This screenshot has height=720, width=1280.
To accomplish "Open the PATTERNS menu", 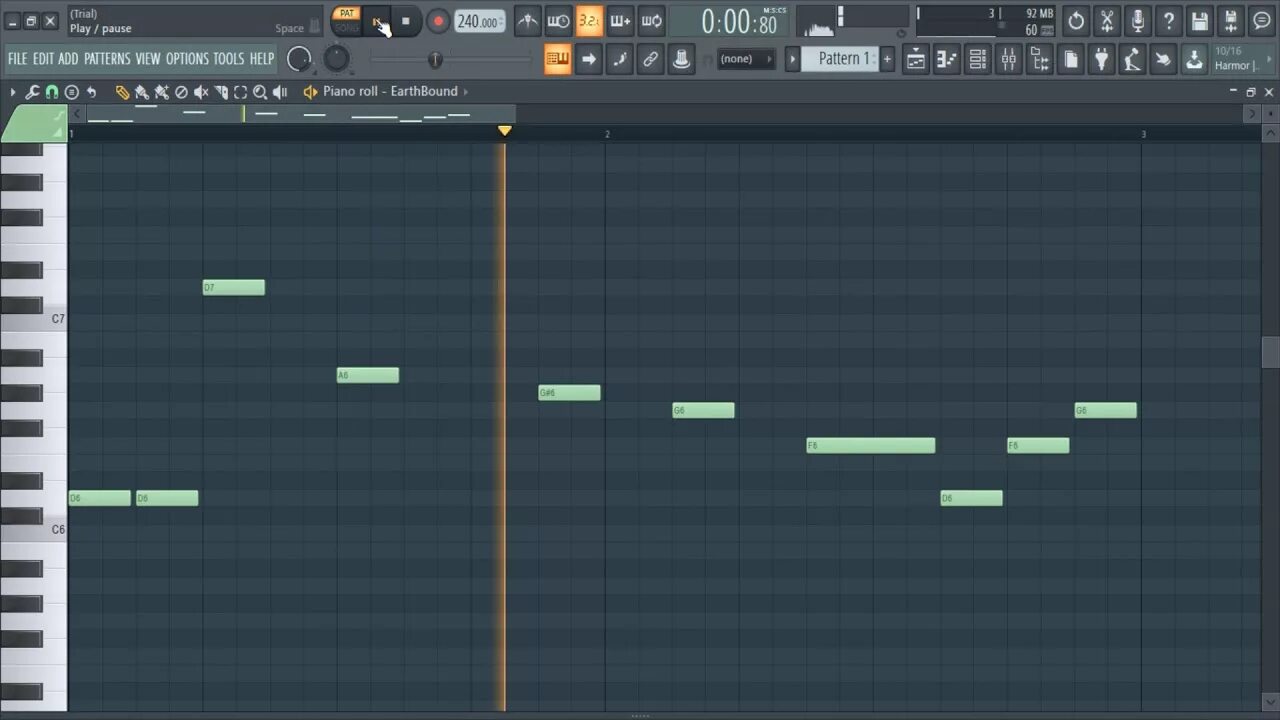I will [x=107, y=59].
